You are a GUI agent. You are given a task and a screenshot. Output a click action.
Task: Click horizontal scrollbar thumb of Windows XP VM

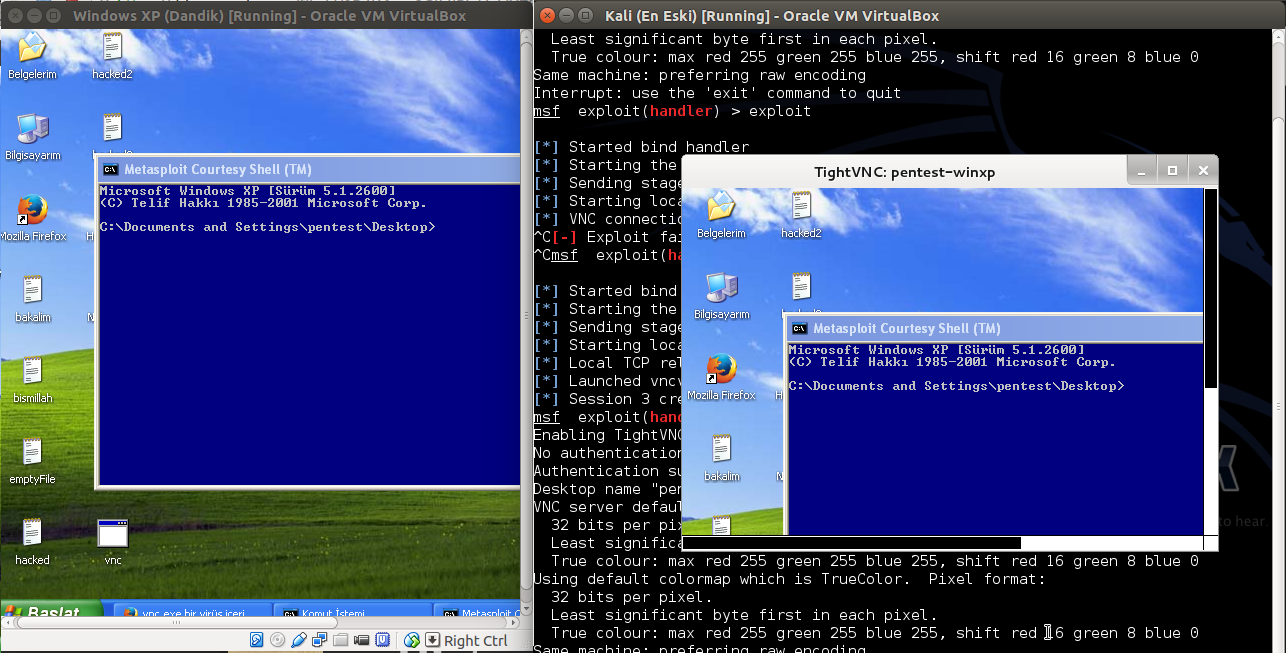[176, 622]
